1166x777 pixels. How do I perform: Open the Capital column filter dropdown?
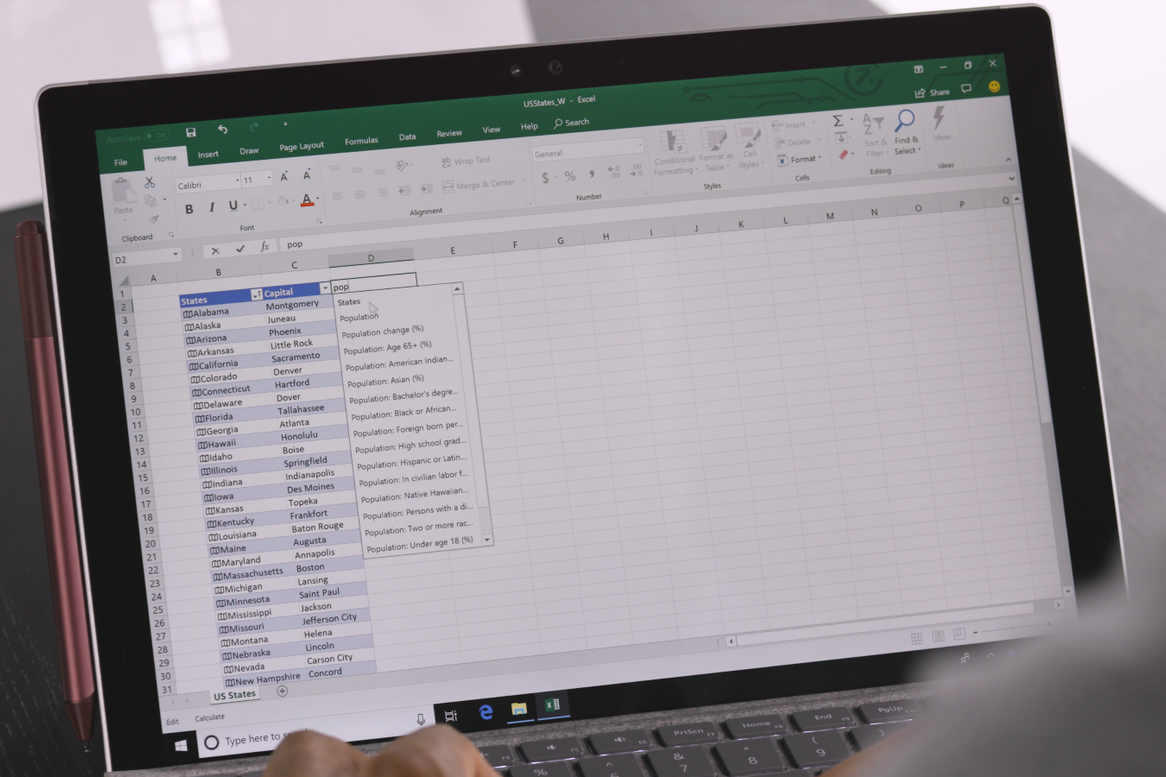(x=324, y=288)
